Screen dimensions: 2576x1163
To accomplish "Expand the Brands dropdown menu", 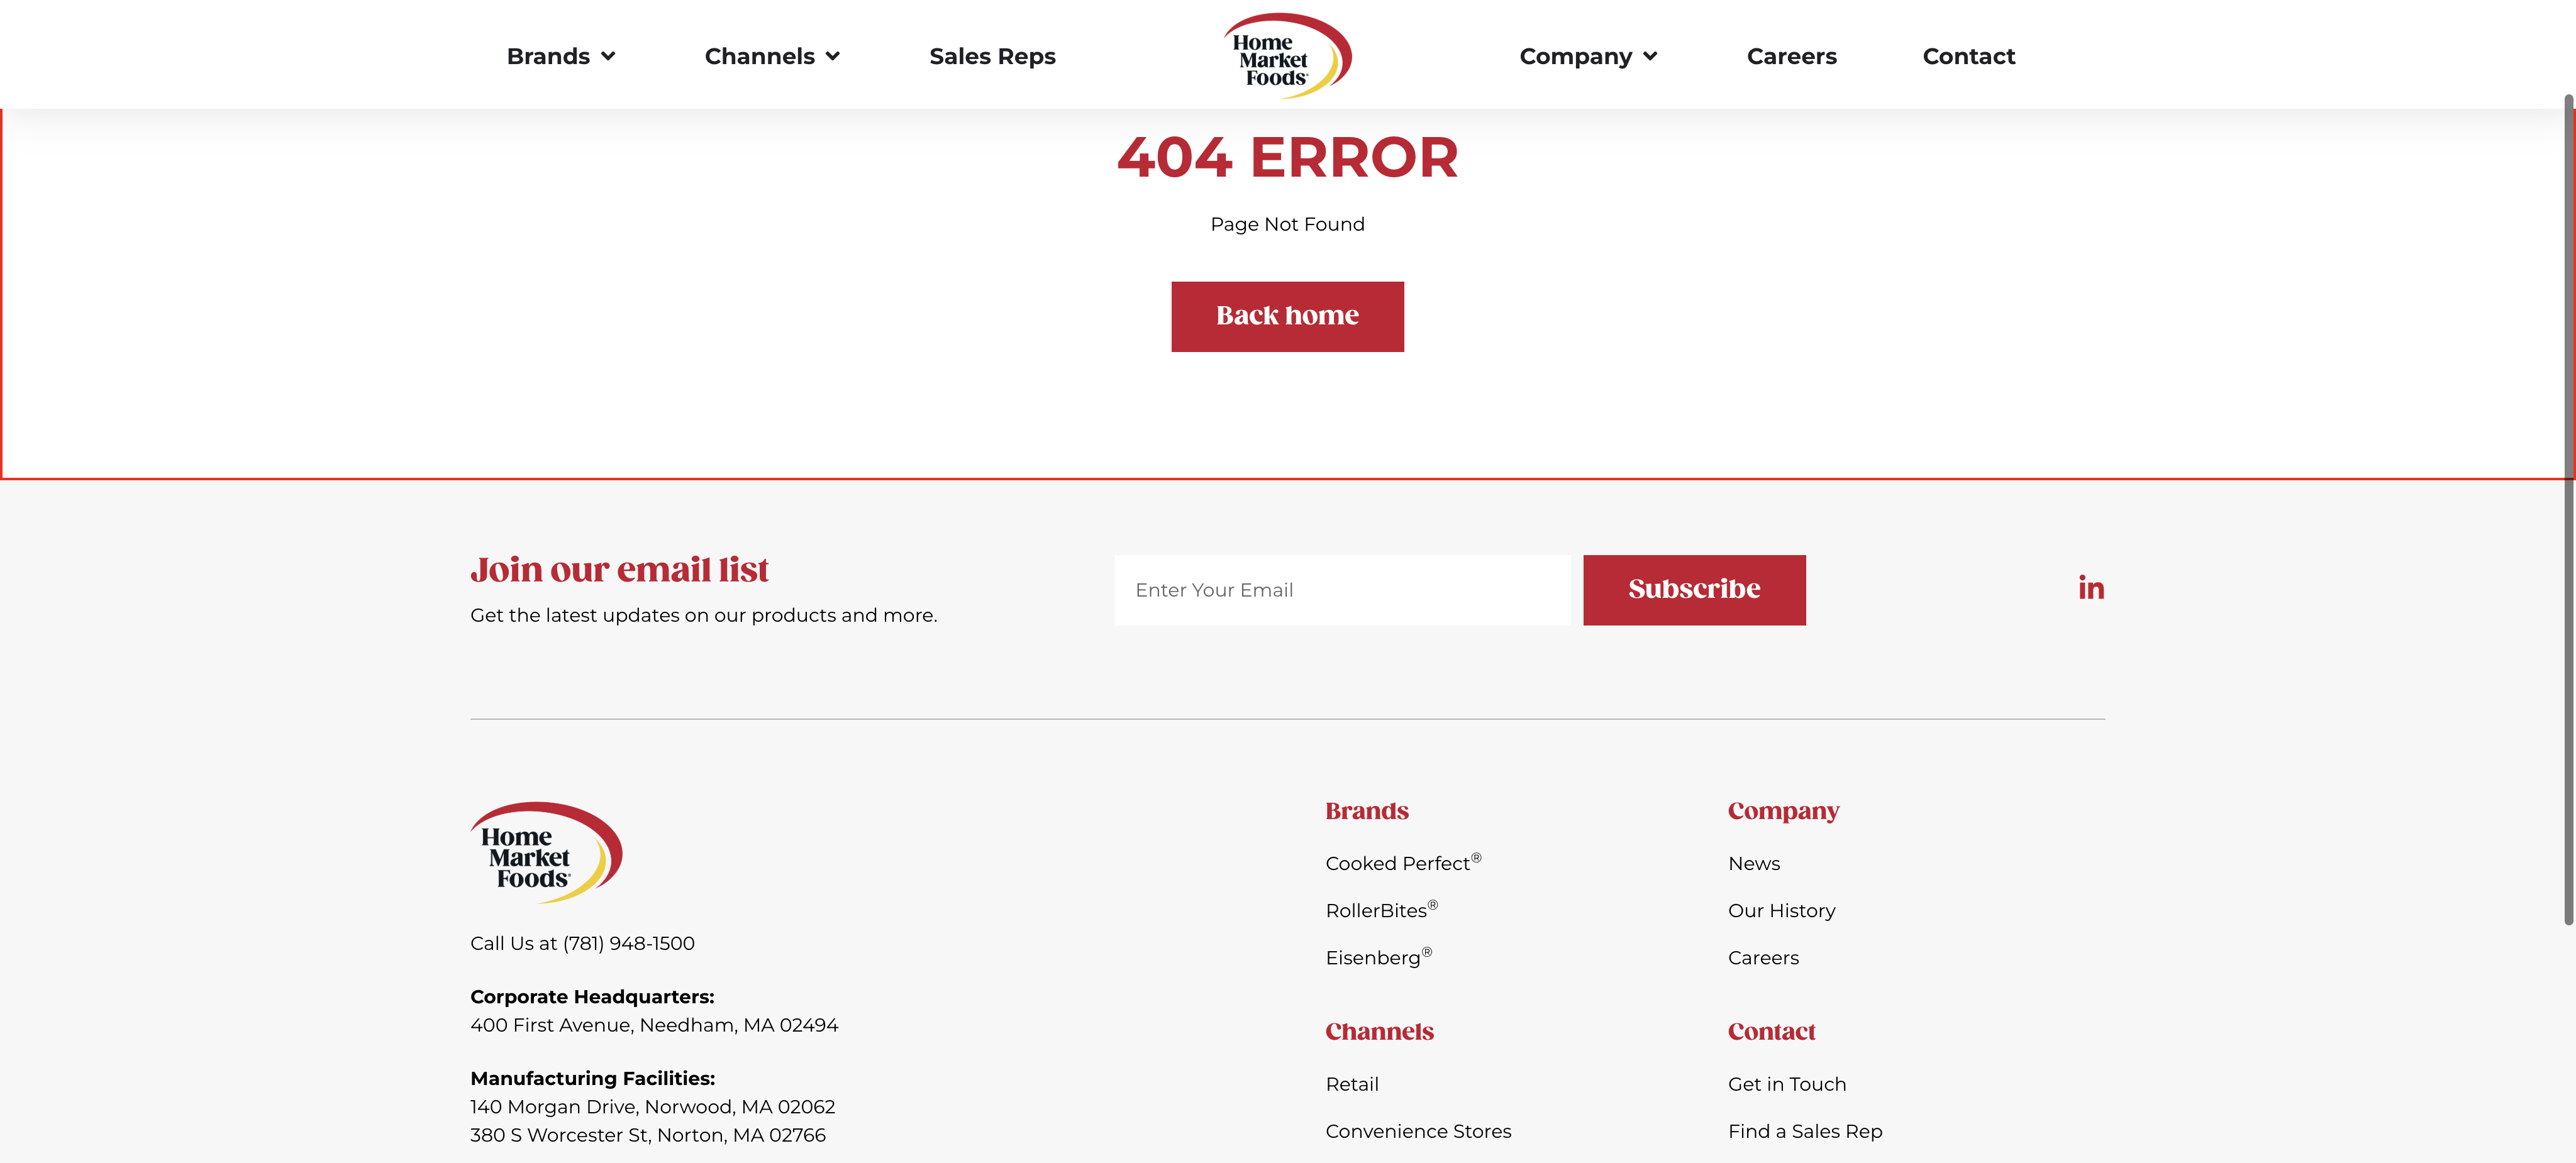I will (x=560, y=57).
